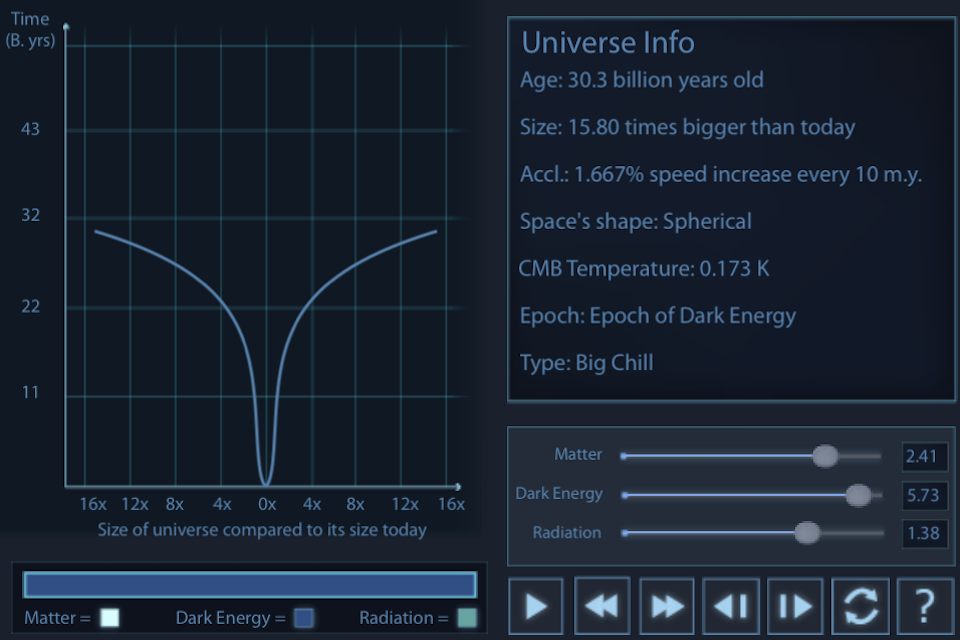The width and height of the screenshot is (960, 640).
Task: Click the '11' time axis label
Action: [x=31, y=392]
